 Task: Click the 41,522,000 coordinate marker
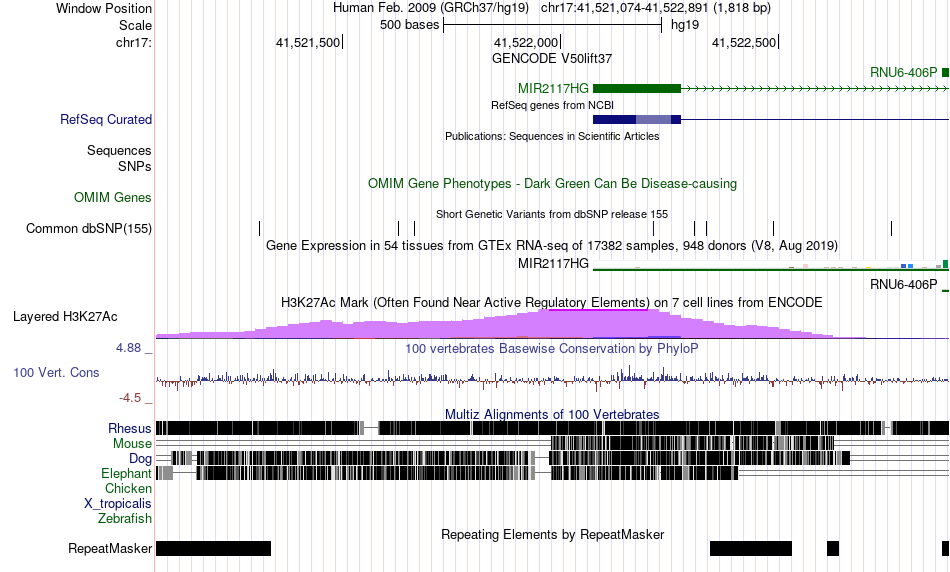coord(526,42)
